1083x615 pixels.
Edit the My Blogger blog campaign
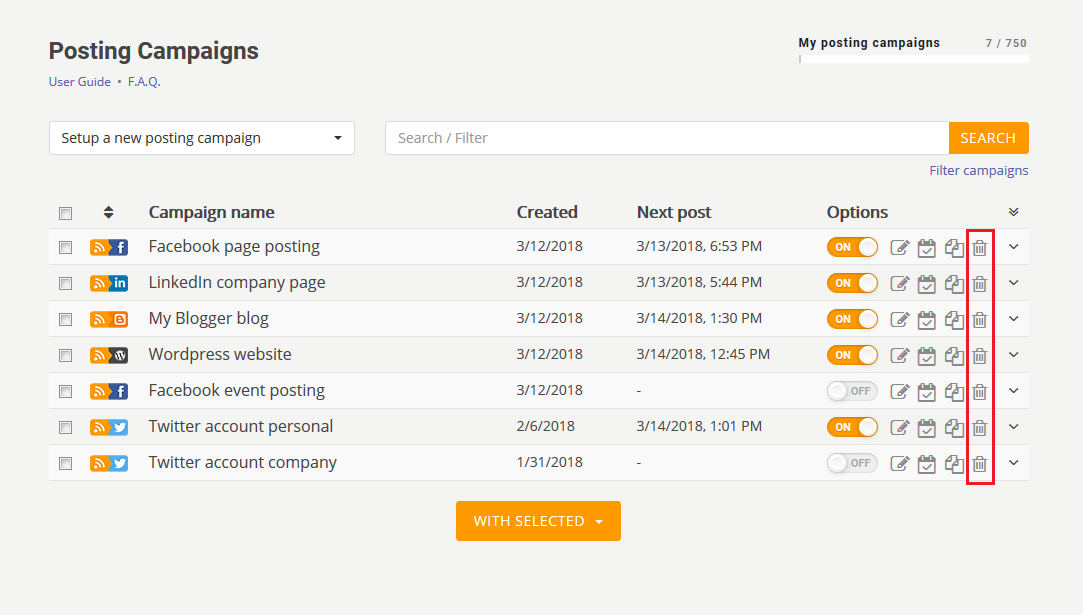coord(899,319)
